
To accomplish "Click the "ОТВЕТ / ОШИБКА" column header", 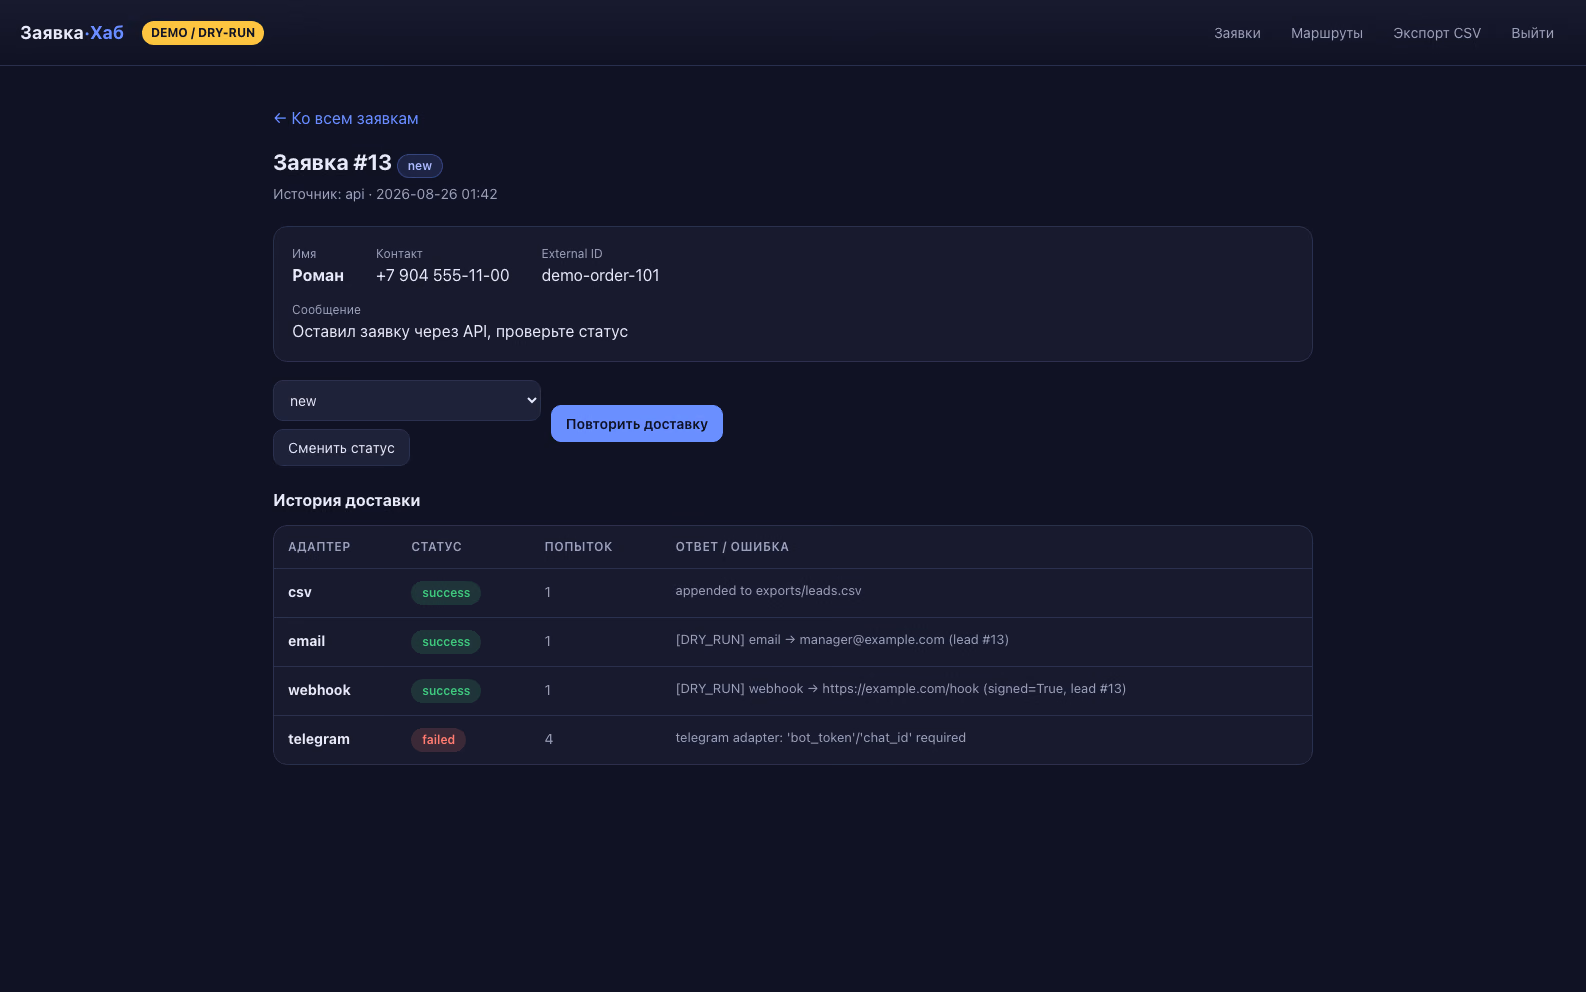I will click(732, 547).
